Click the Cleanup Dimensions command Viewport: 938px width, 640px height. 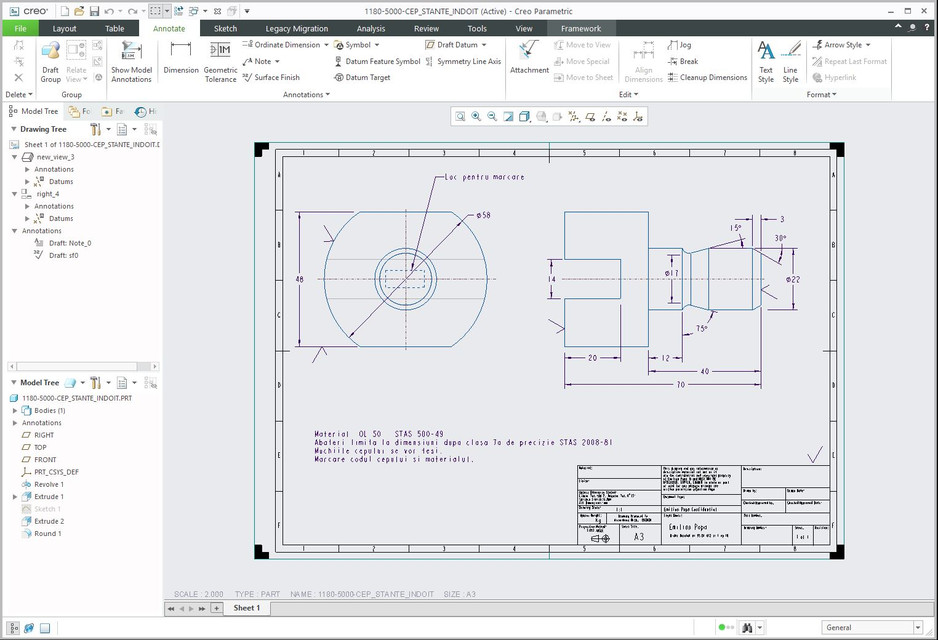click(x=708, y=77)
